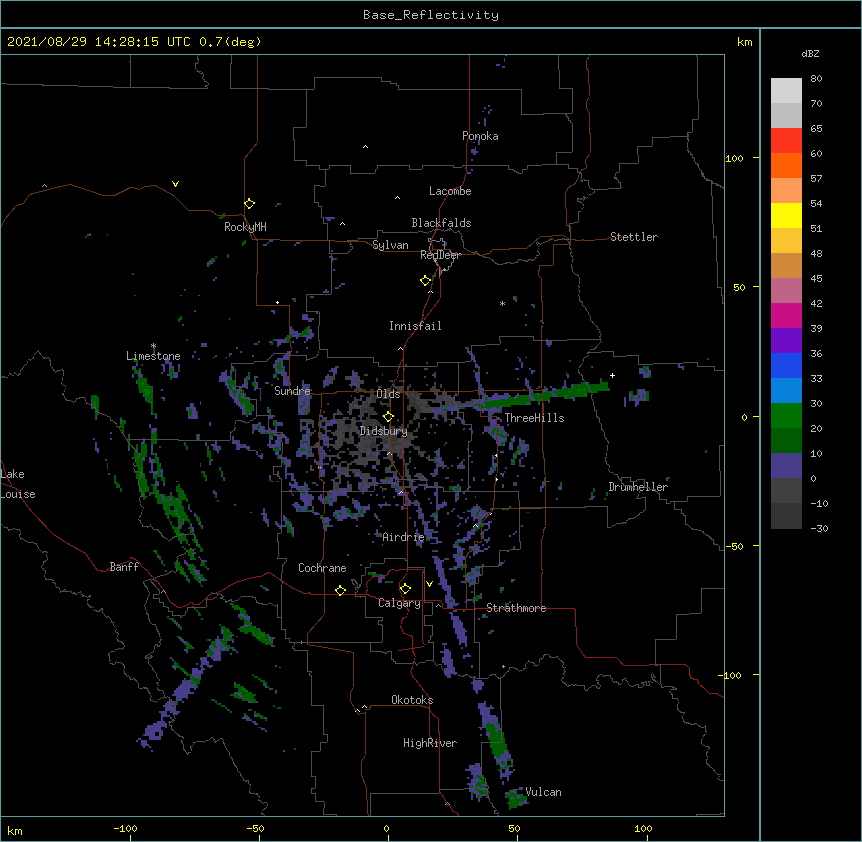Pick the red 65 dBZ legend swatch
The width and height of the screenshot is (862, 842).
point(786,141)
